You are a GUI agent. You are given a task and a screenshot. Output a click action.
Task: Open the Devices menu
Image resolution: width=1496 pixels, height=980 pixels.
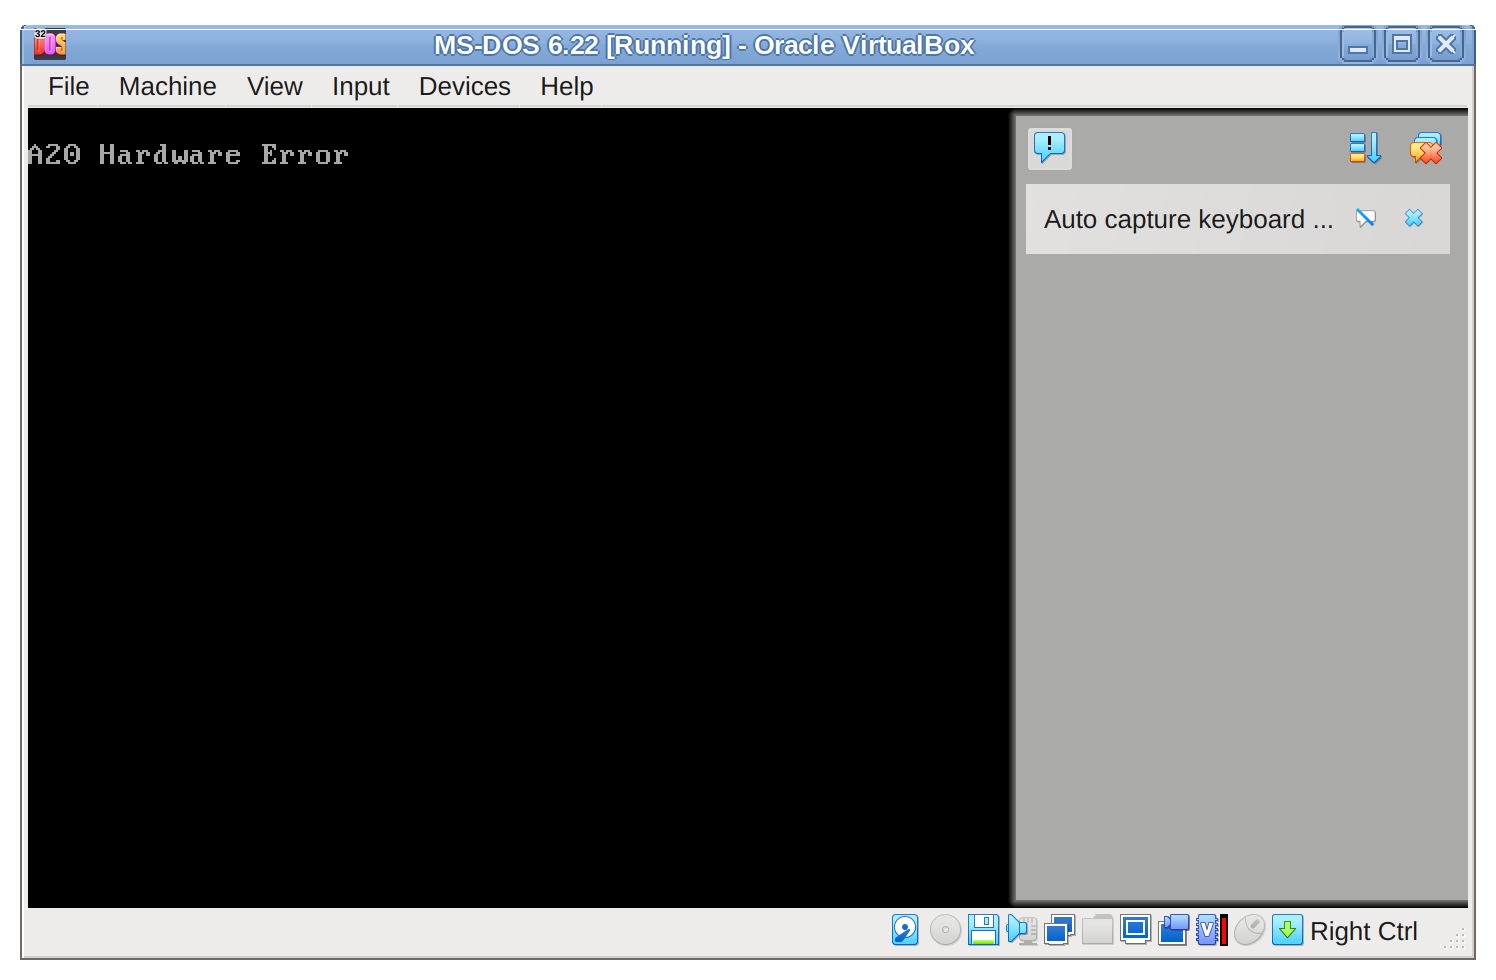click(x=465, y=87)
